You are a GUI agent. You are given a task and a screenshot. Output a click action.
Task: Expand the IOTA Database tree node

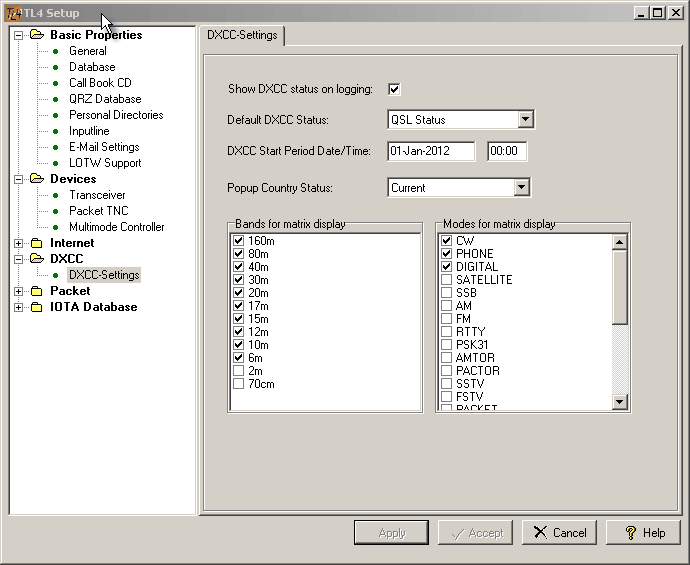click(18, 307)
